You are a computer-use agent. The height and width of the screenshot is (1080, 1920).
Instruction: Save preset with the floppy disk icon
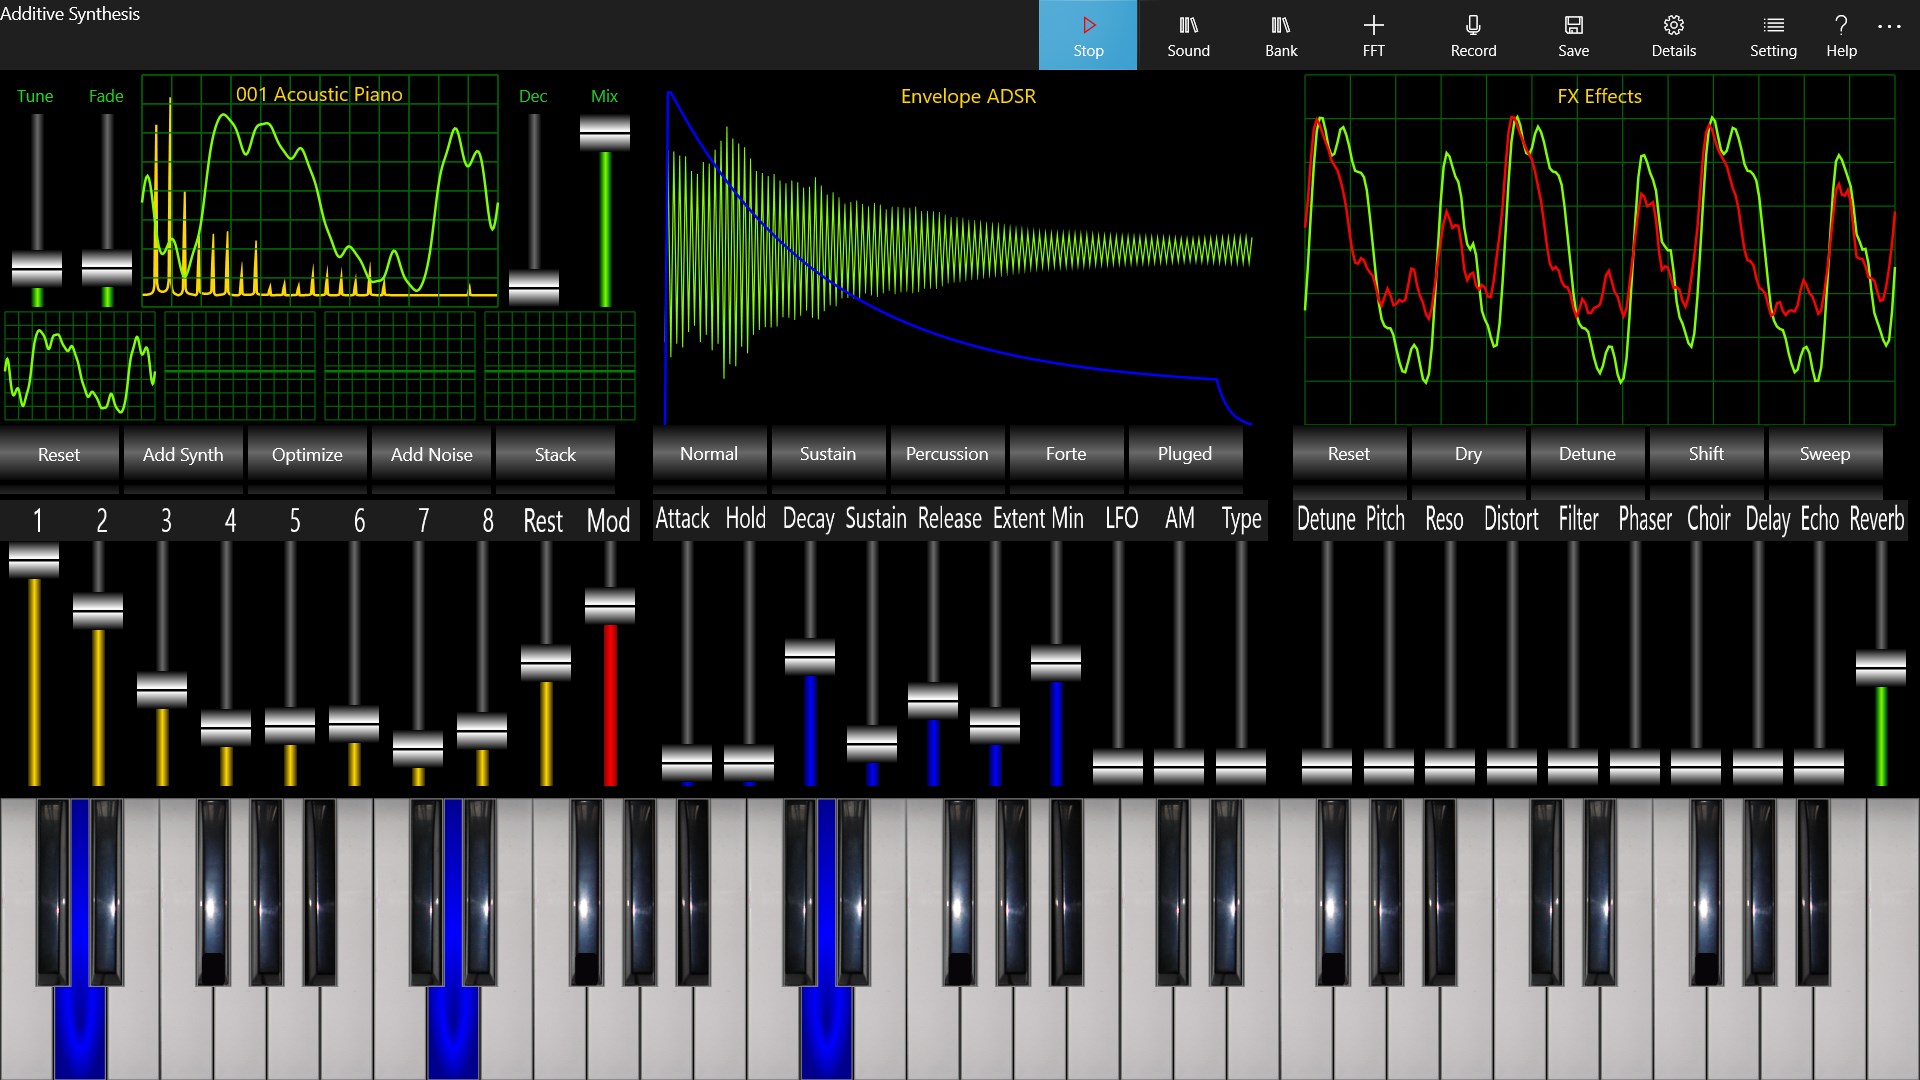1573,35
